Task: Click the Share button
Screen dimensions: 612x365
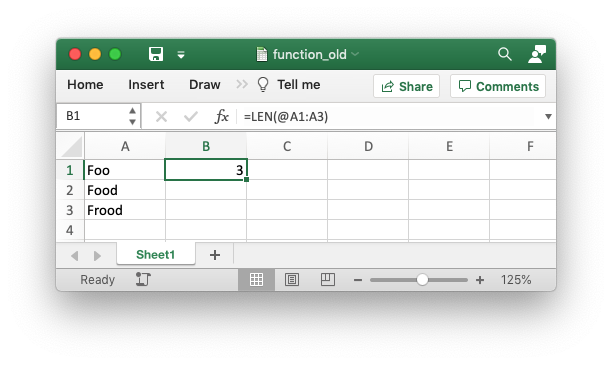Action: pyautogui.click(x=406, y=86)
